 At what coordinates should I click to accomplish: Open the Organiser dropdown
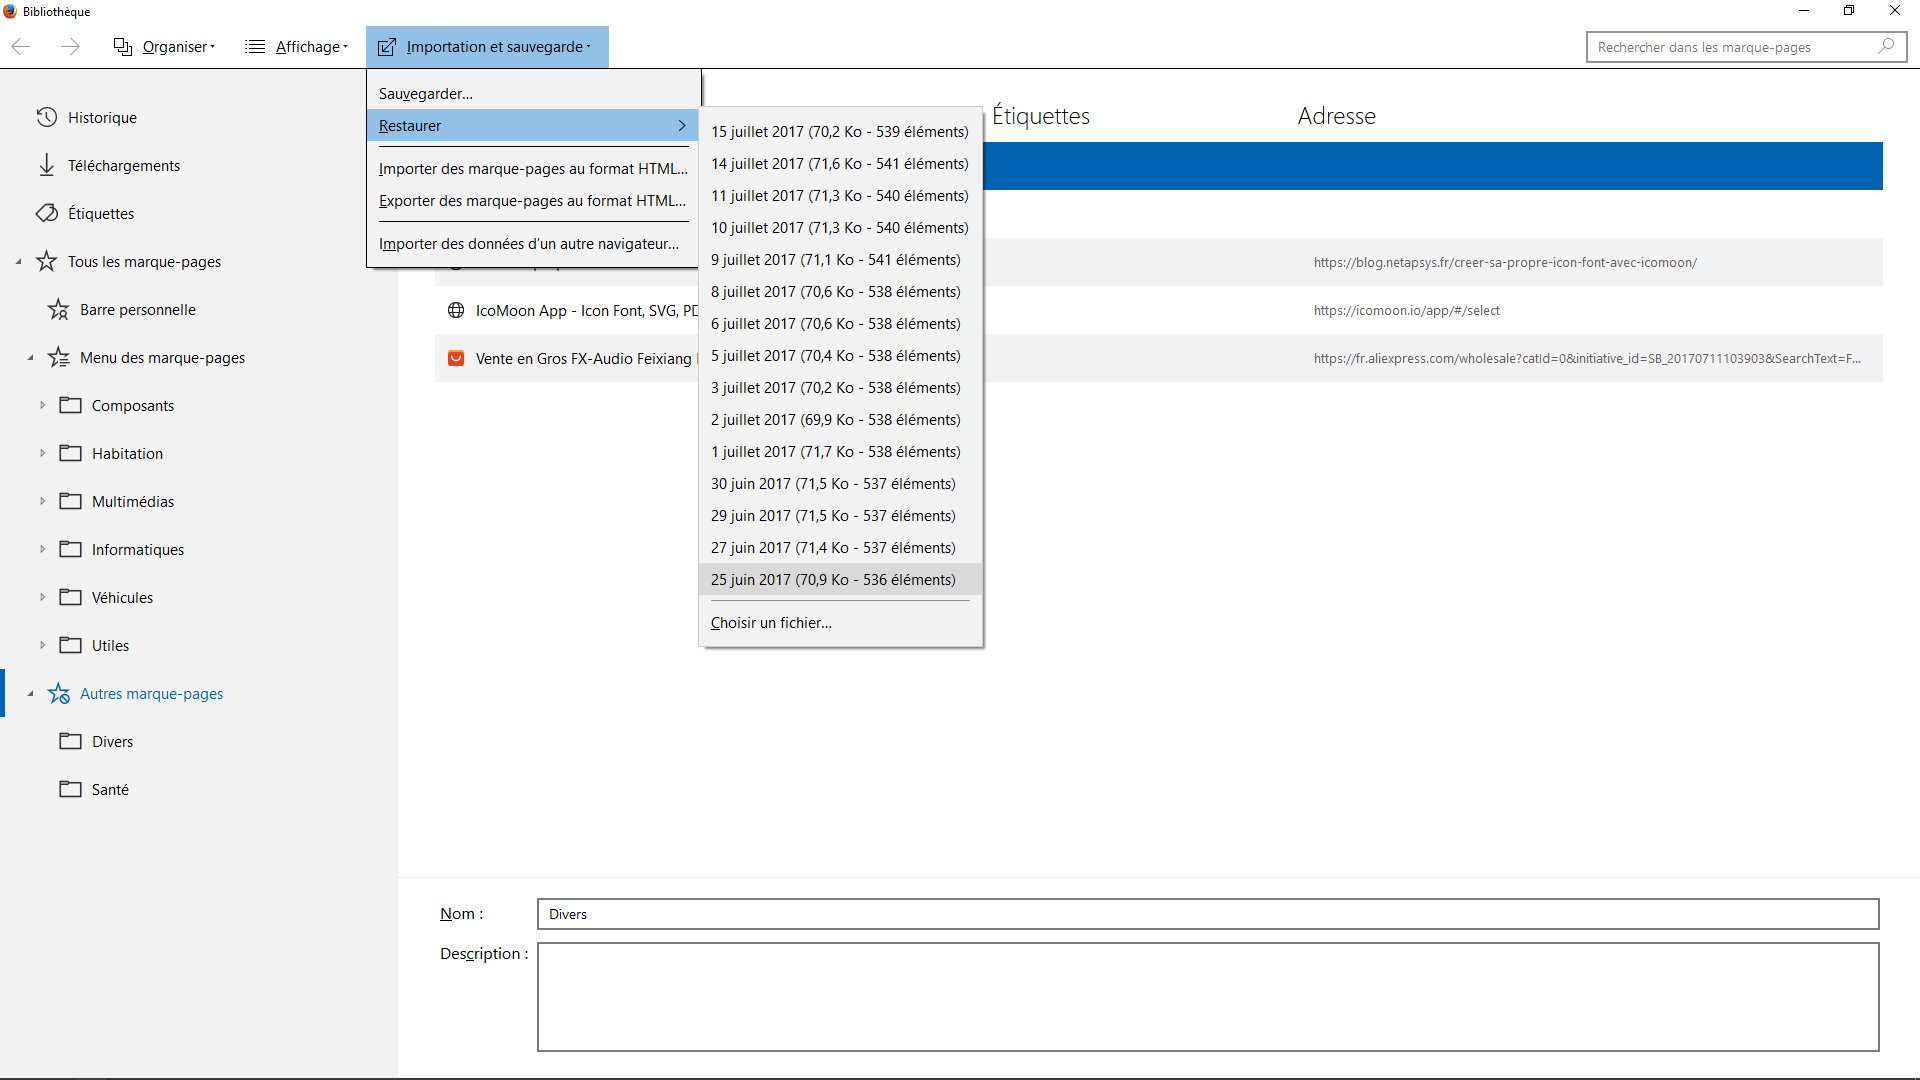tap(164, 47)
